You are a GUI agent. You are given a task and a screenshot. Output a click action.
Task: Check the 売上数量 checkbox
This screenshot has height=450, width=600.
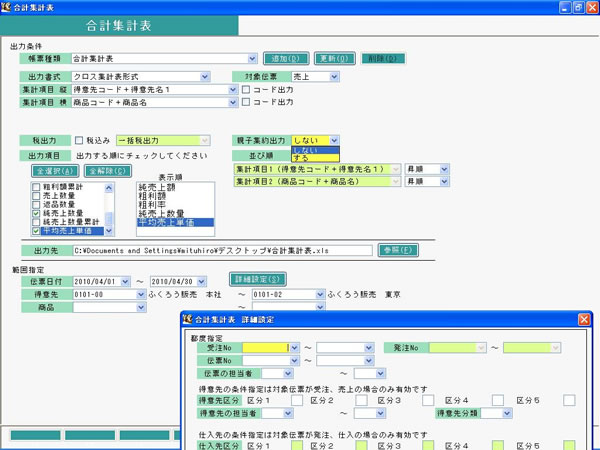point(36,196)
